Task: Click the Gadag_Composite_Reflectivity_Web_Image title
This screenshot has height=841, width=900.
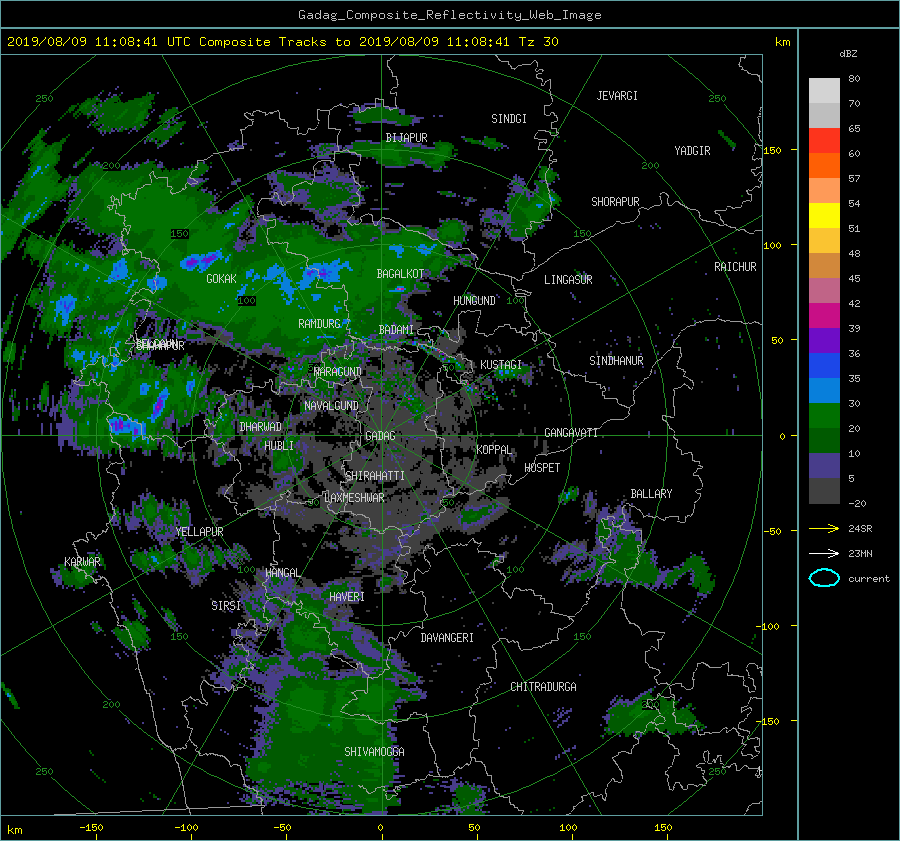Action: [x=449, y=15]
